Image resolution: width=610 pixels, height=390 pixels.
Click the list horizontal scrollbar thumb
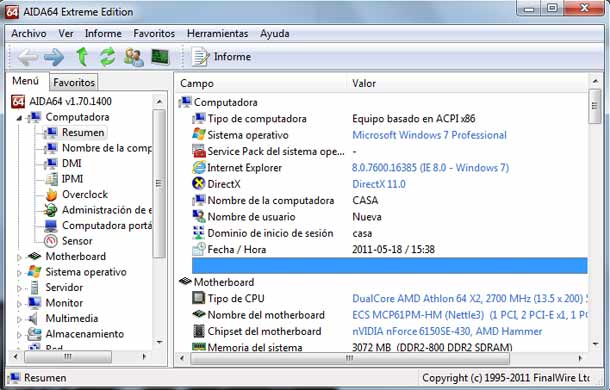coord(350,358)
